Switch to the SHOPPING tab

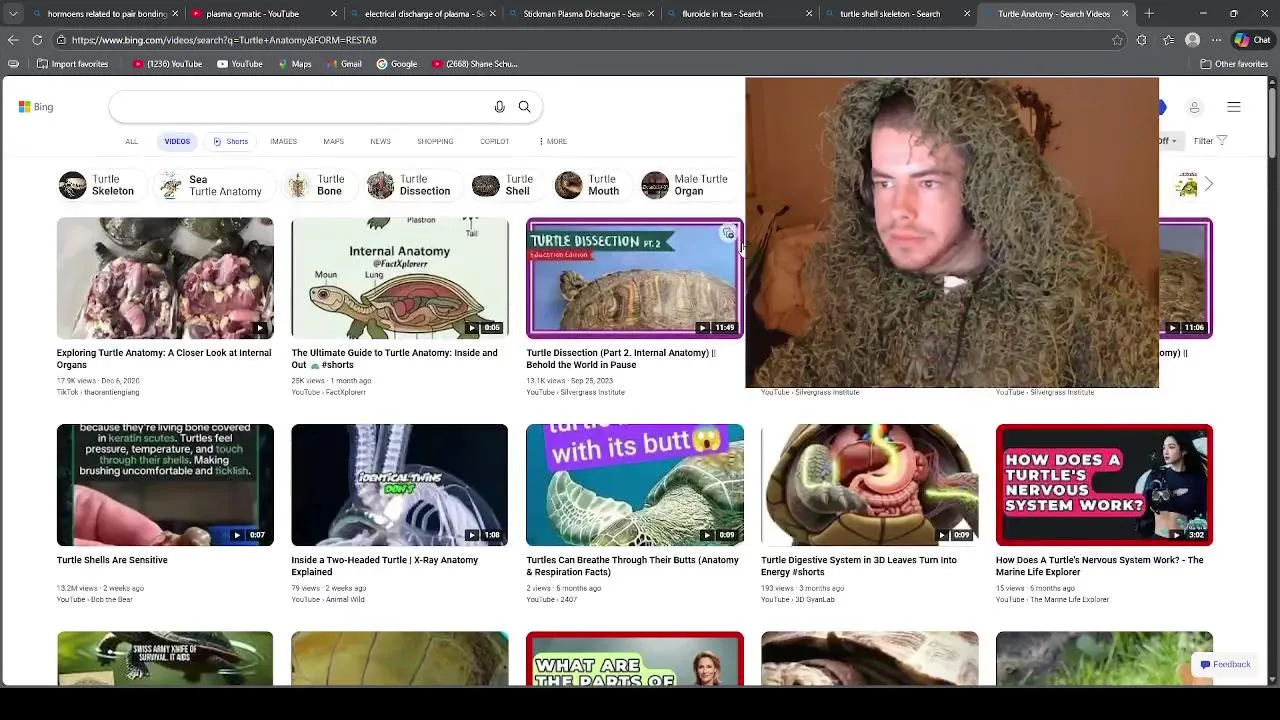pos(435,141)
